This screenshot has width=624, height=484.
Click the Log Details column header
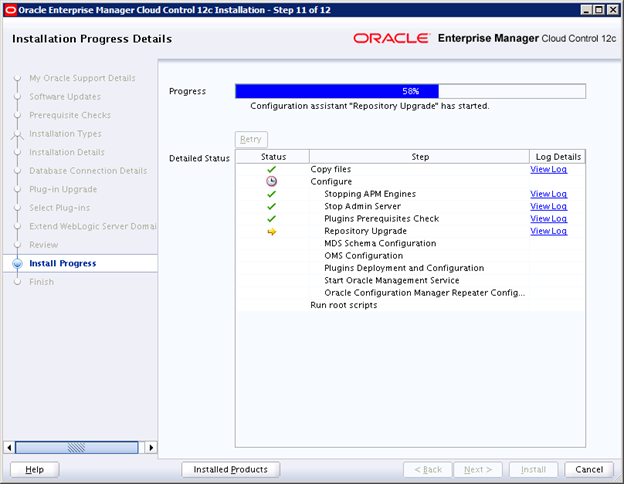point(558,157)
